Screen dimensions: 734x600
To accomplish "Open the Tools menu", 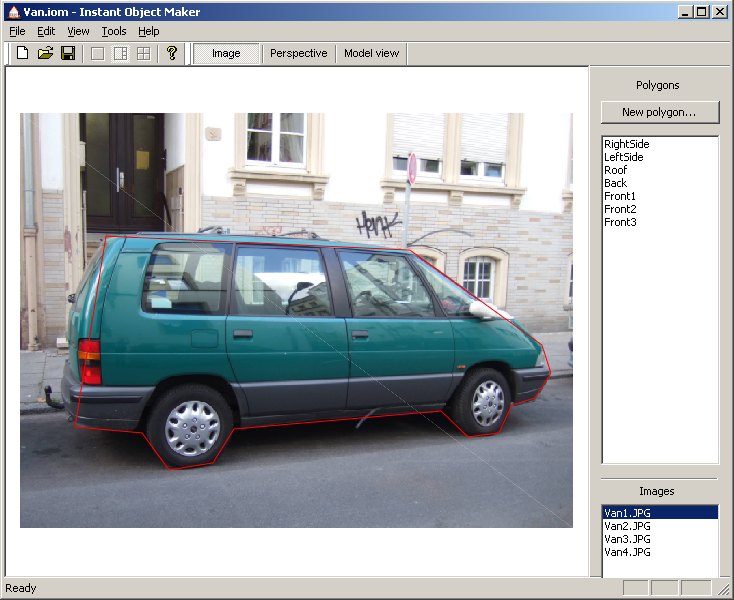I will (x=114, y=31).
